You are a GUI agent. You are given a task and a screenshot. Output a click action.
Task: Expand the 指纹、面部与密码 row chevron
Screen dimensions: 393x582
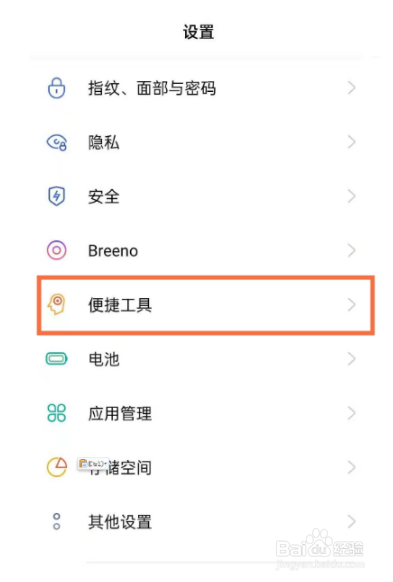click(x=351, y=88)
